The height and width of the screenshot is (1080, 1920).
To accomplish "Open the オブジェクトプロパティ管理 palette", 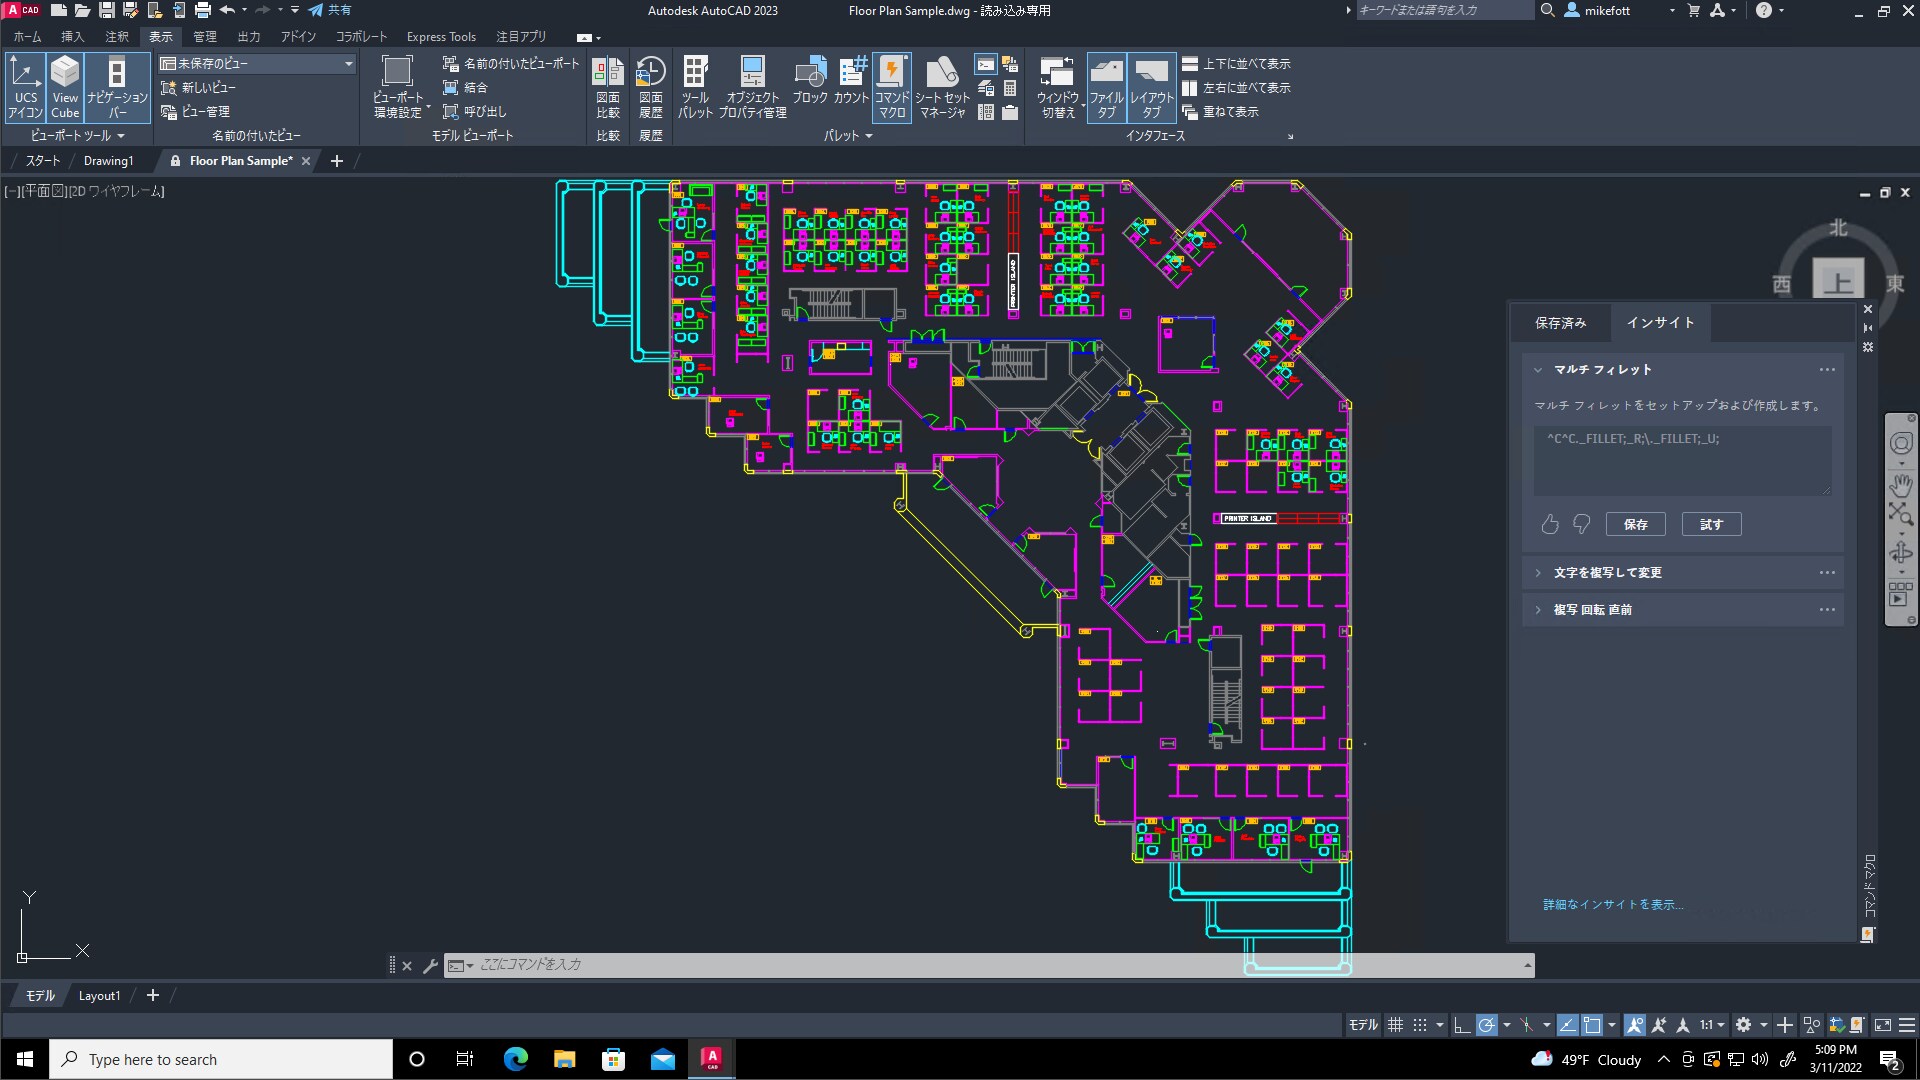I will [x=752, y=85].
